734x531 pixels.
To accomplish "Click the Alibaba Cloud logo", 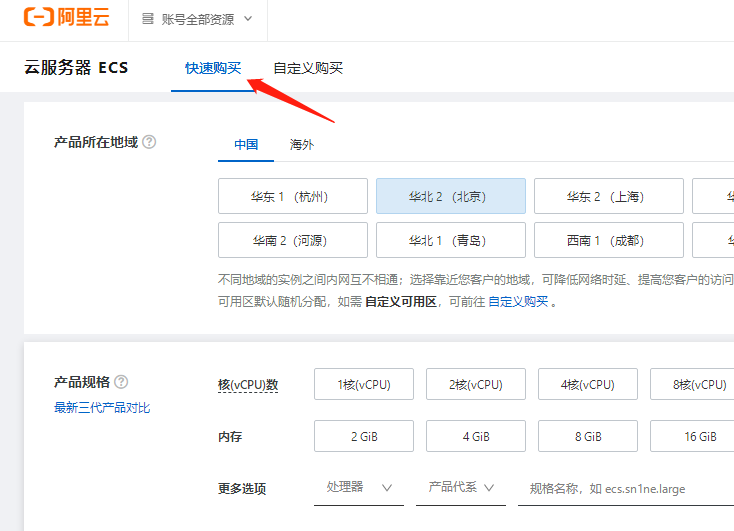I will click(66, 18).
